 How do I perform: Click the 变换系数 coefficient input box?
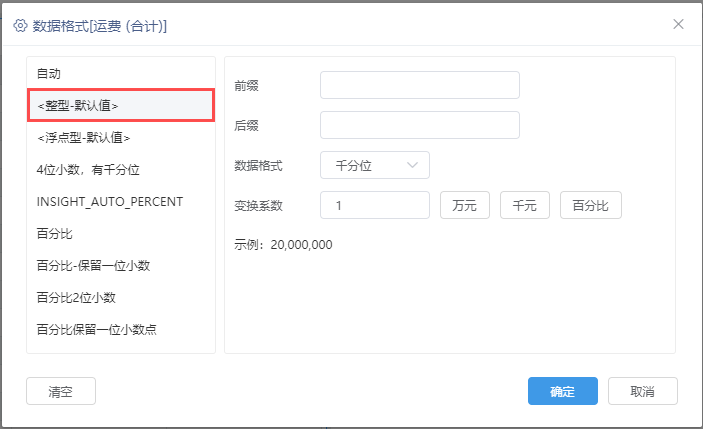point(374,205)
